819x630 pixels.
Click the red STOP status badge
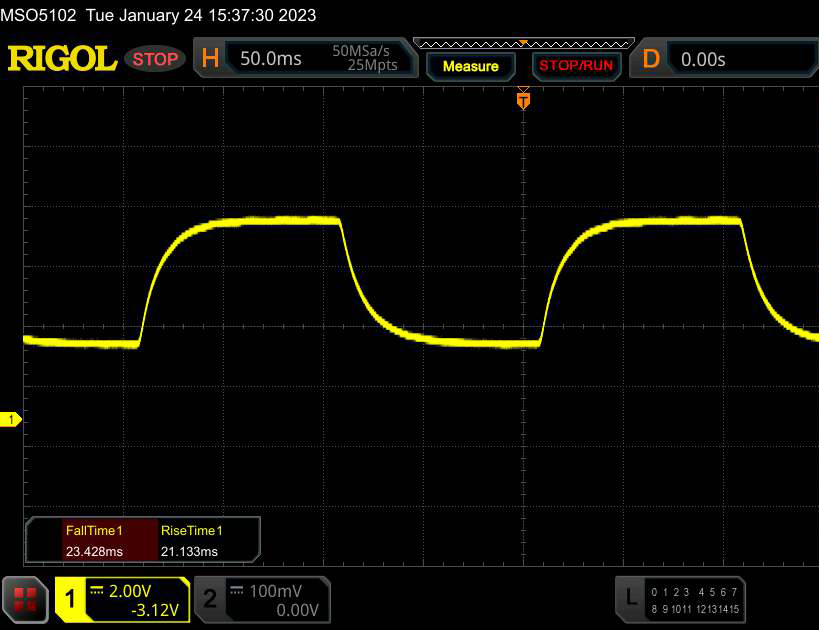point(156,59)
